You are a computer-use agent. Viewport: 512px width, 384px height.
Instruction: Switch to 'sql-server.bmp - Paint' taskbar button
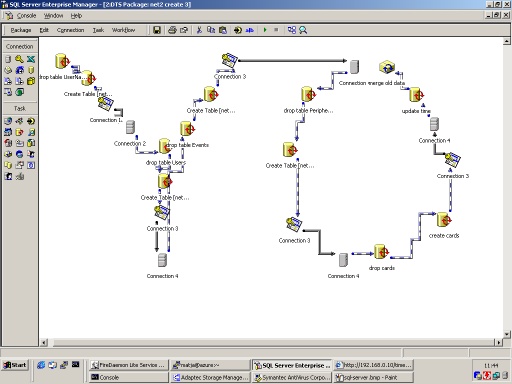(374, 377)
